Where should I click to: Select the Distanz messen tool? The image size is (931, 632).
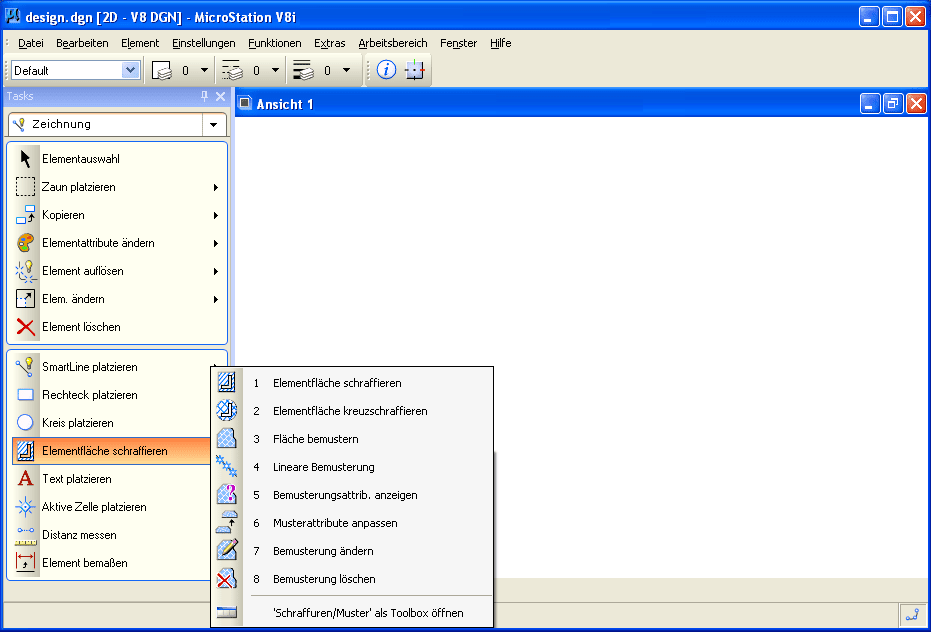click(x=26, y=535)
